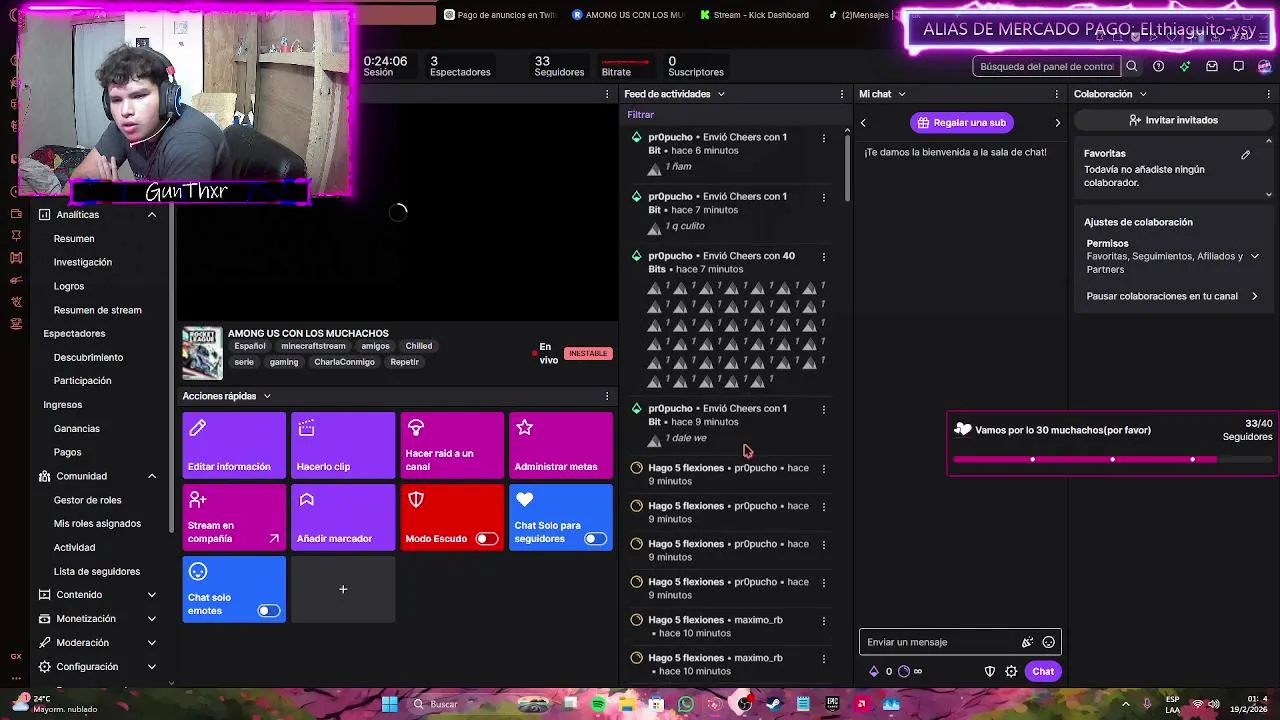Open Descubrimiento in sidebar
Viewport: 1280px width, 720px height.
coord(88,357)
